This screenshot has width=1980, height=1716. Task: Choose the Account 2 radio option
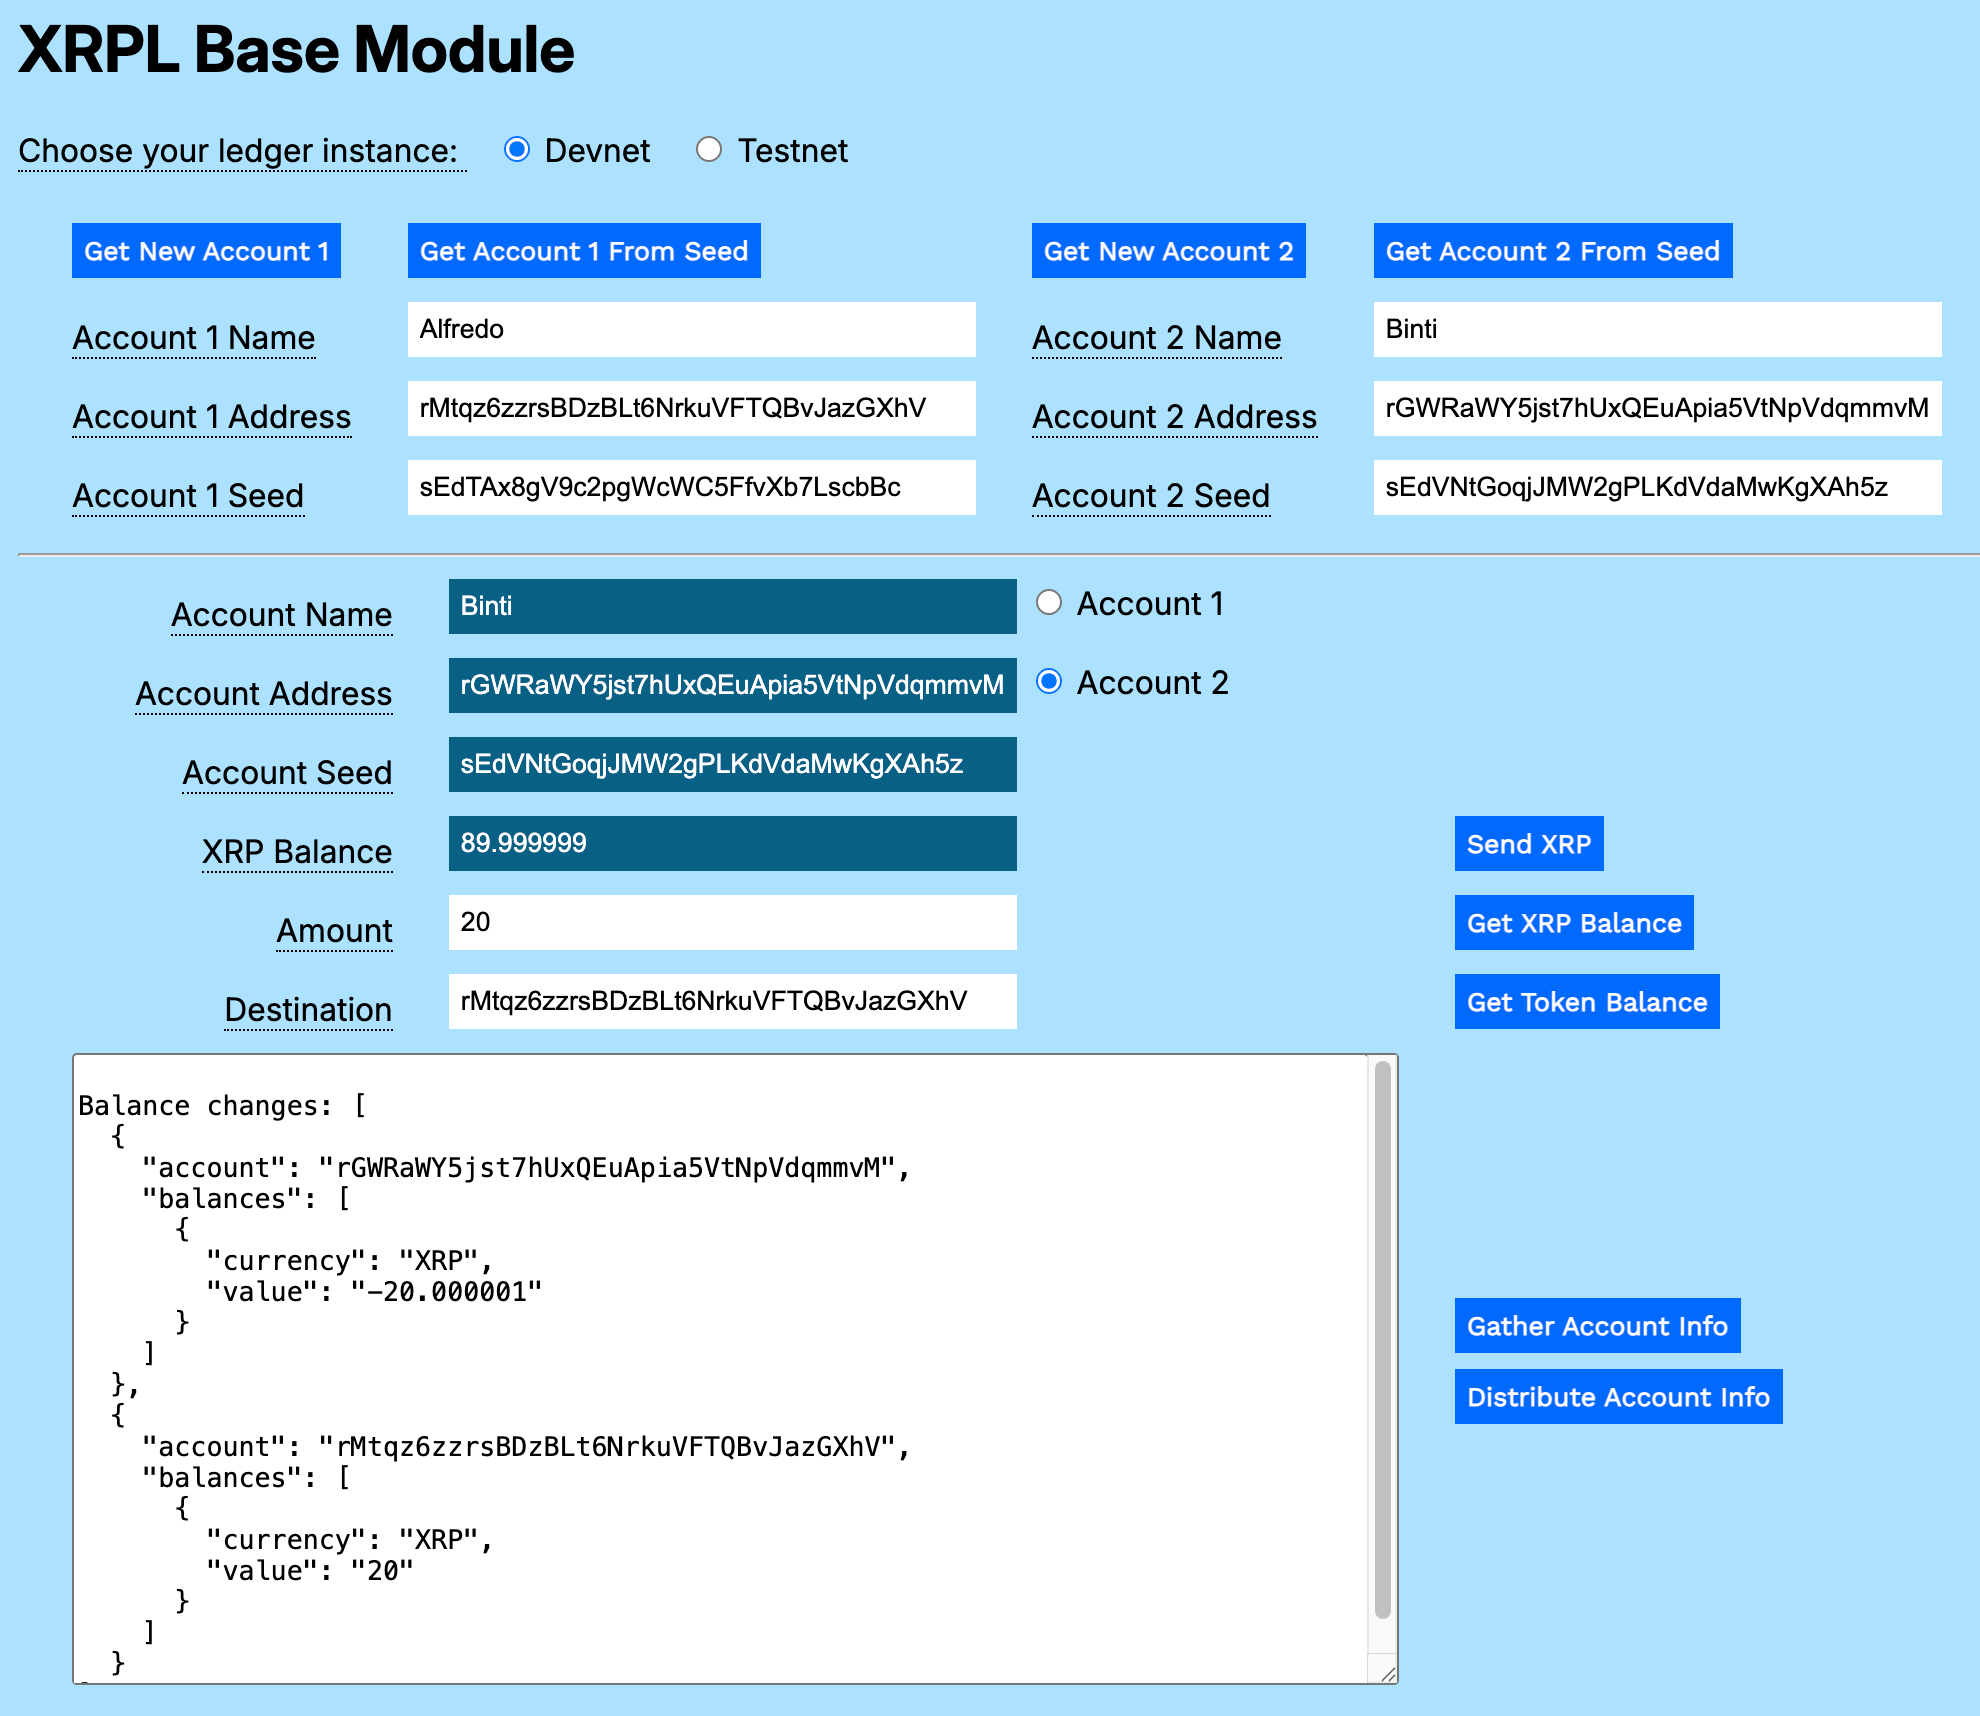[x=1049, y=682]
